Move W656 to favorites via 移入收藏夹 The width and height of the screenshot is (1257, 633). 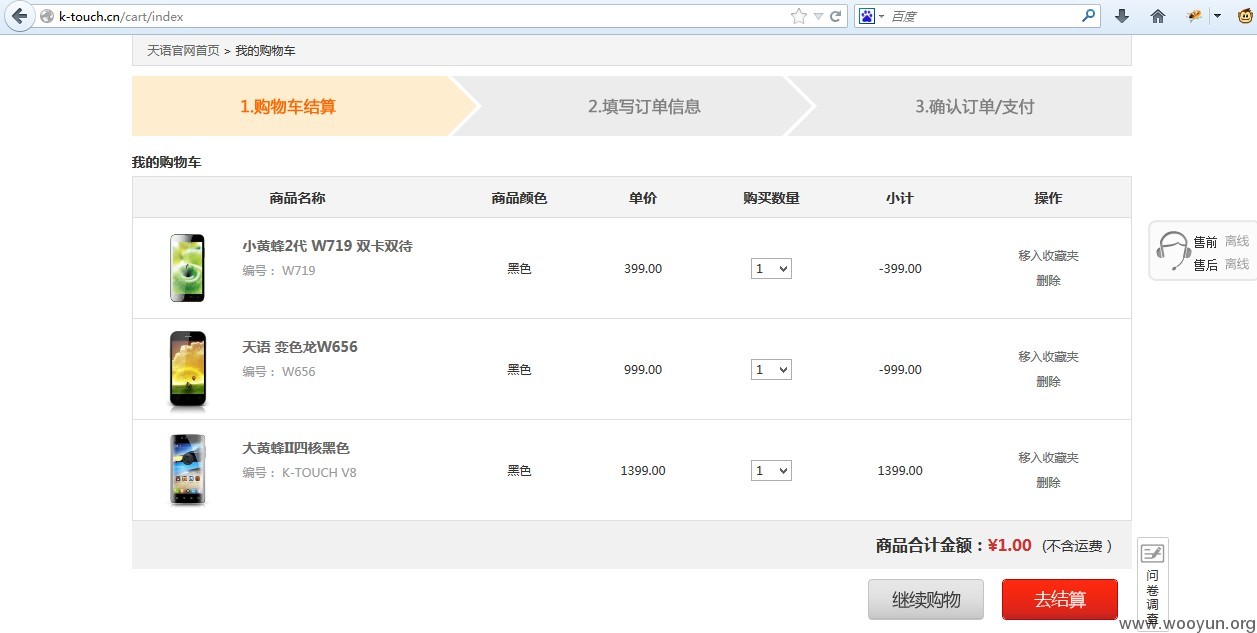1048,356
